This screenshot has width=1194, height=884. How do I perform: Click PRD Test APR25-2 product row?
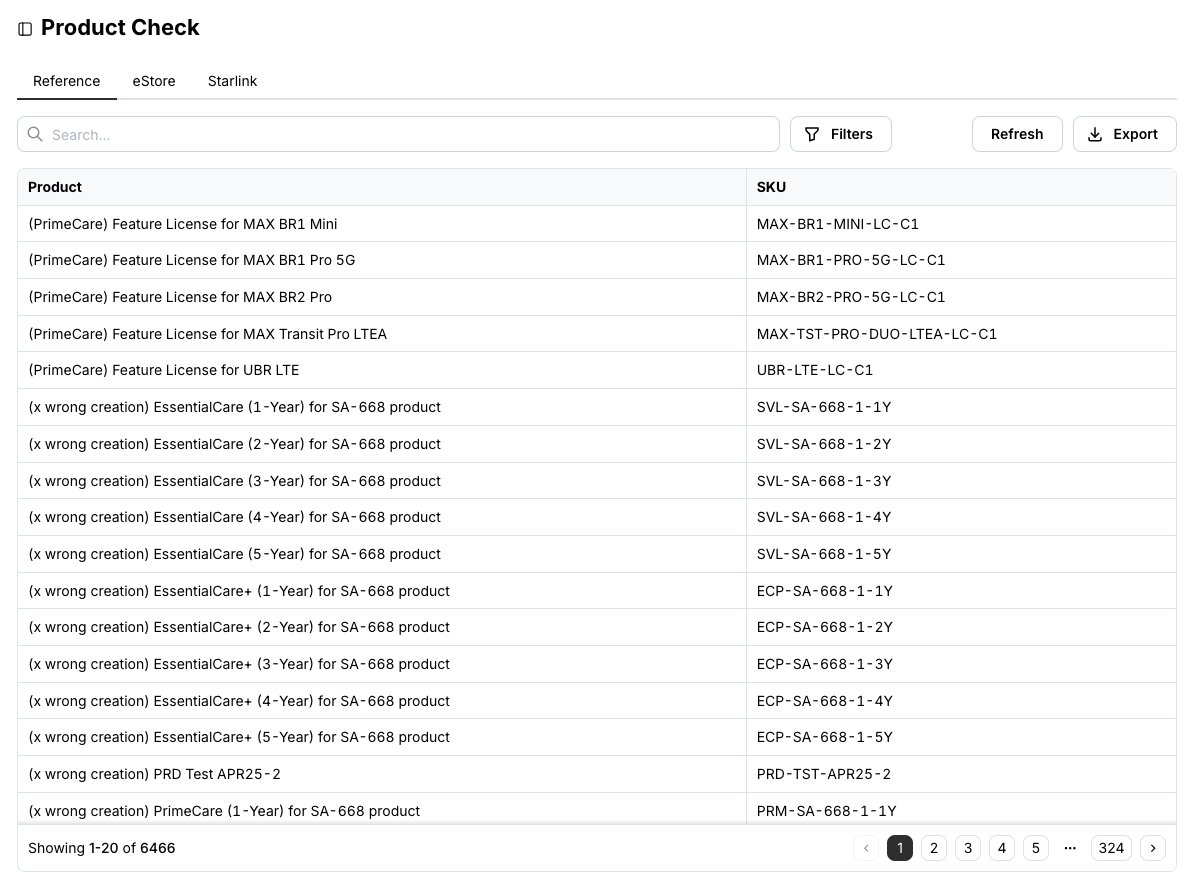597,774
